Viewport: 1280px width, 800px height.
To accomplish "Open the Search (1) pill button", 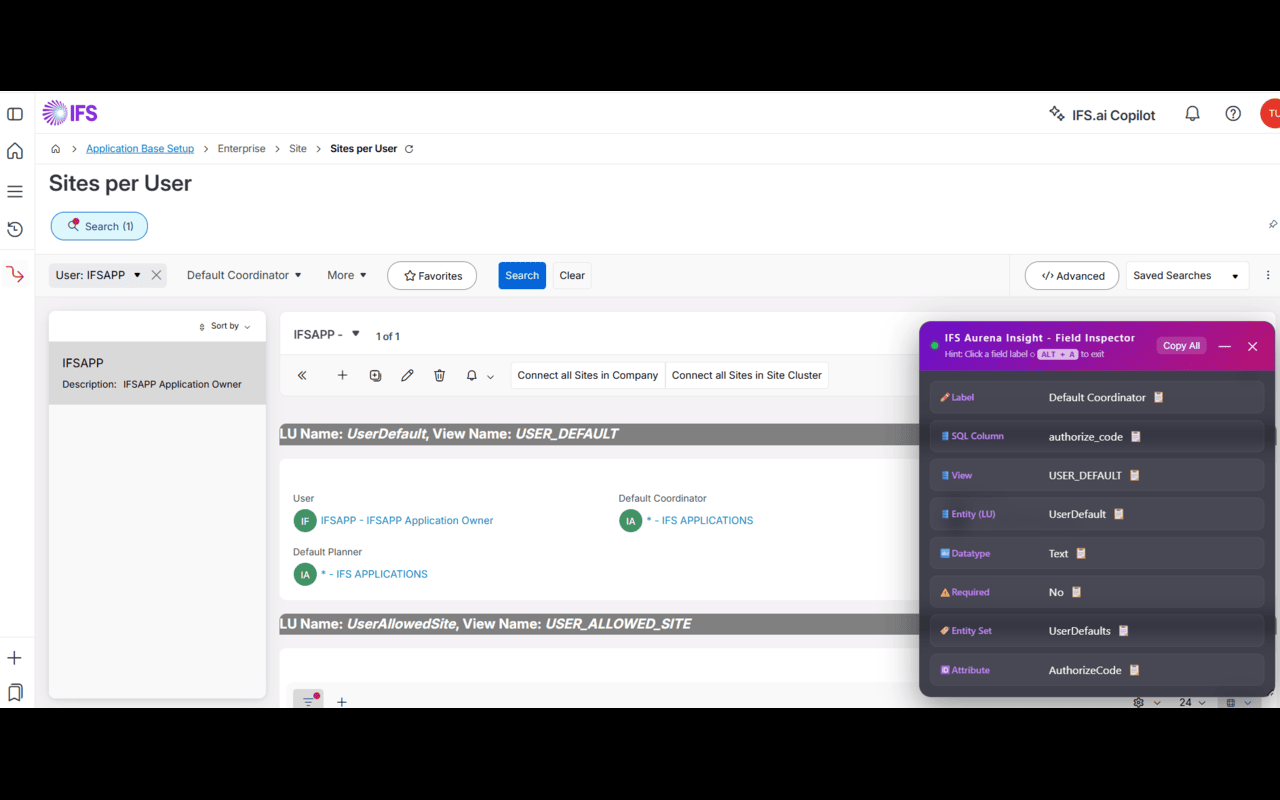I will [x=99, y=226].
